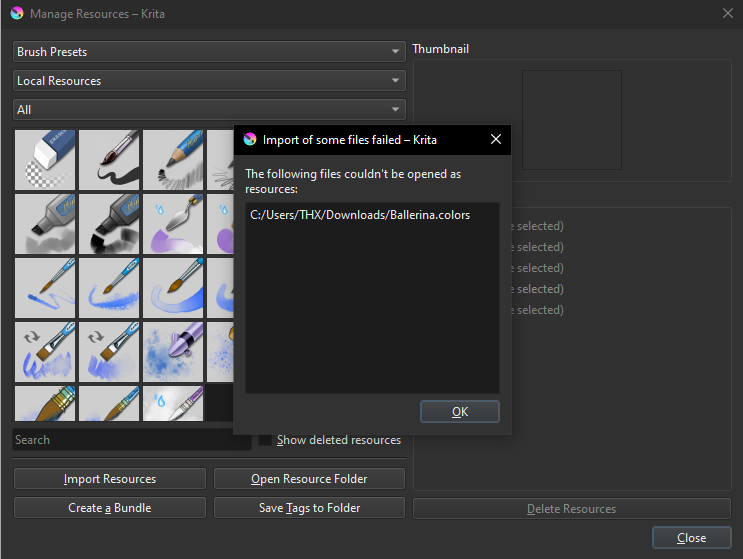Pick the thin blue scribble brush preset
The image size is (743, 559).
pyautogui.click(x=45, y=288)
